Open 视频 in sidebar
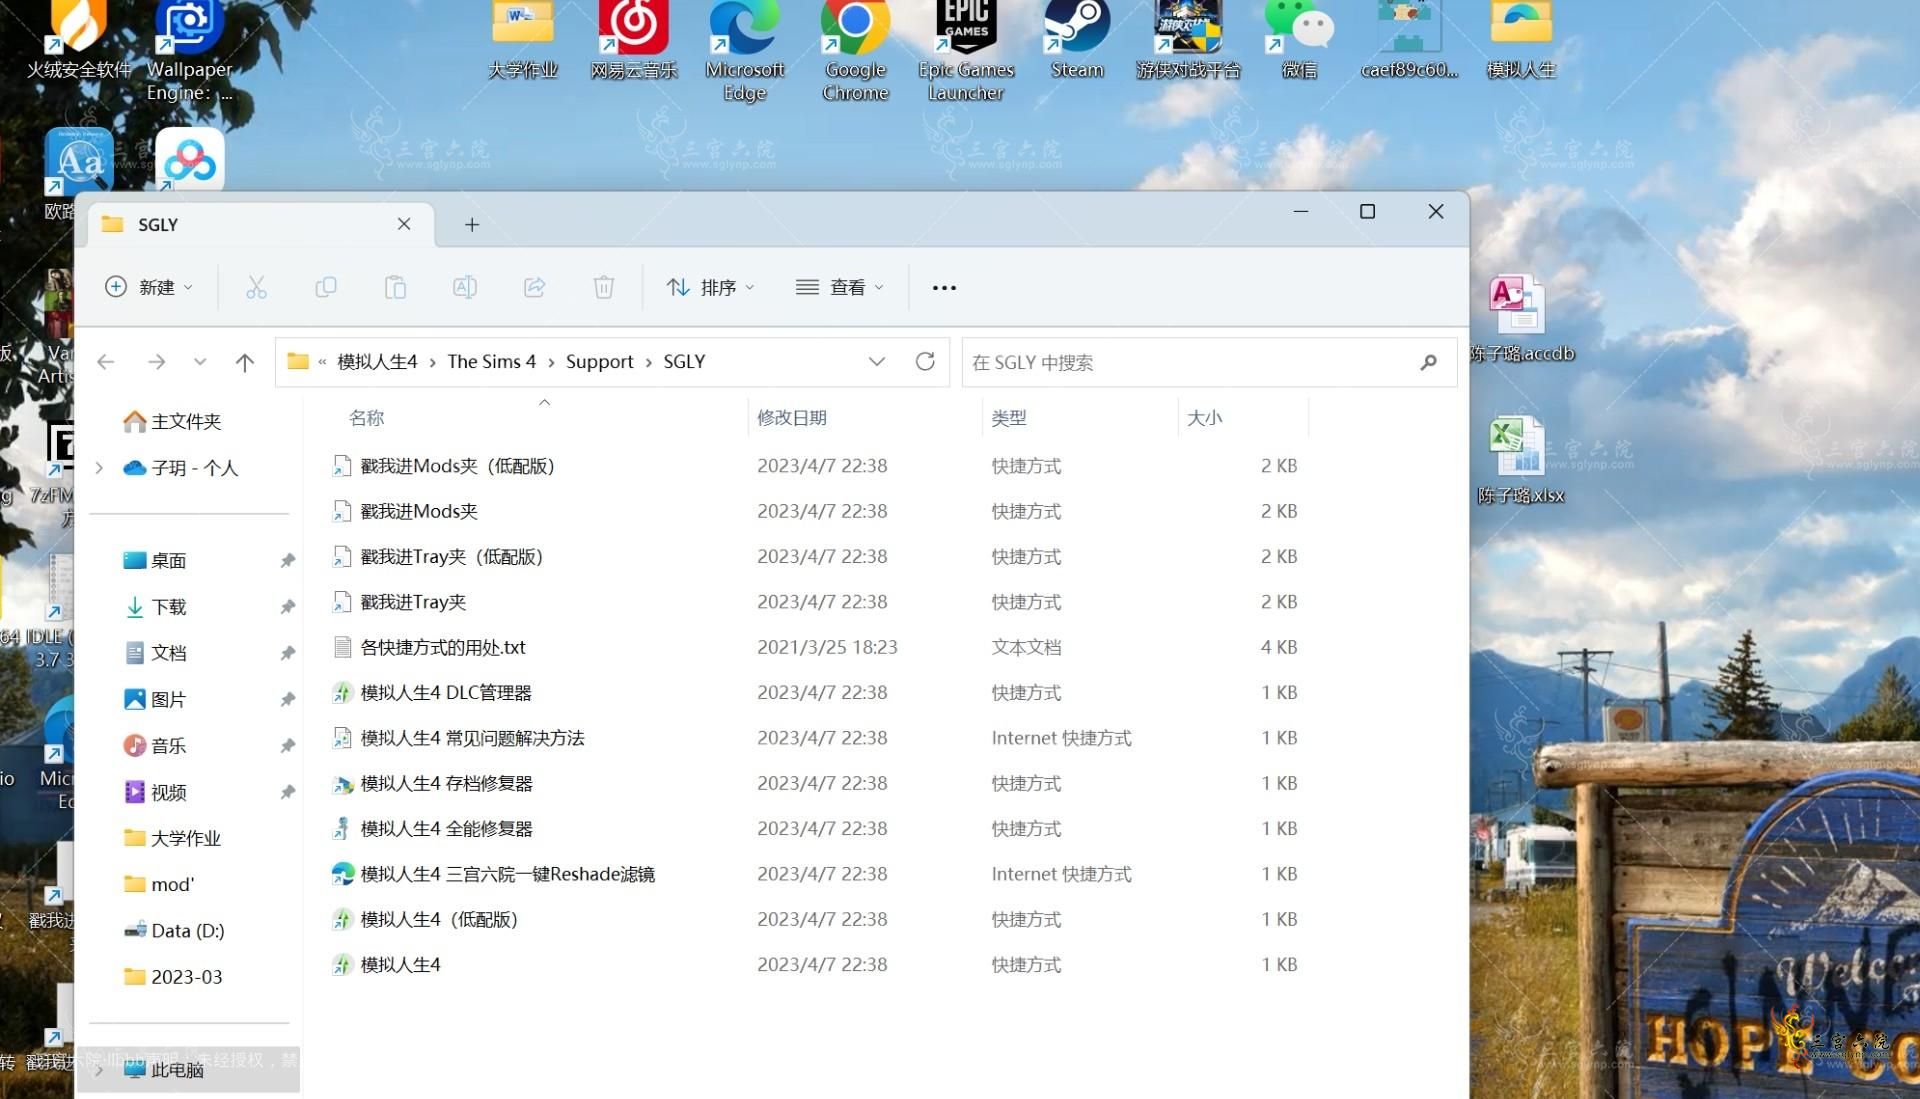The width and height of the screenshot is (1920, 1099). (x=155, y=792)
